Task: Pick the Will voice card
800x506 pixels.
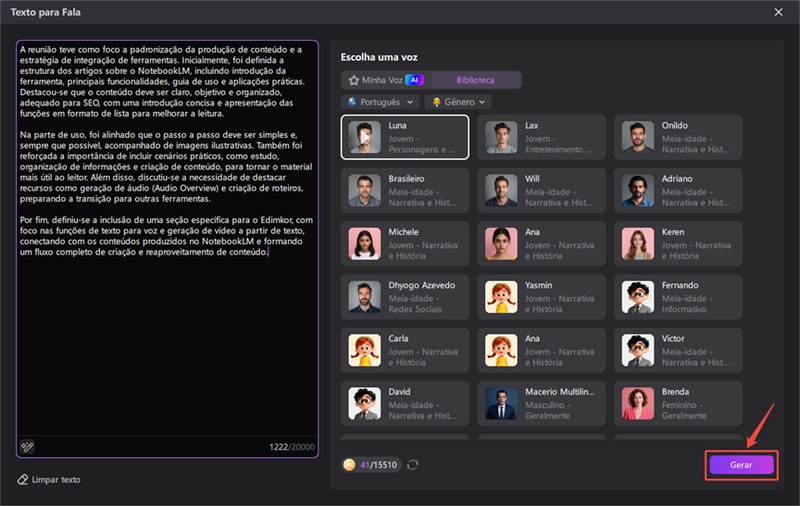Action: 541,190
